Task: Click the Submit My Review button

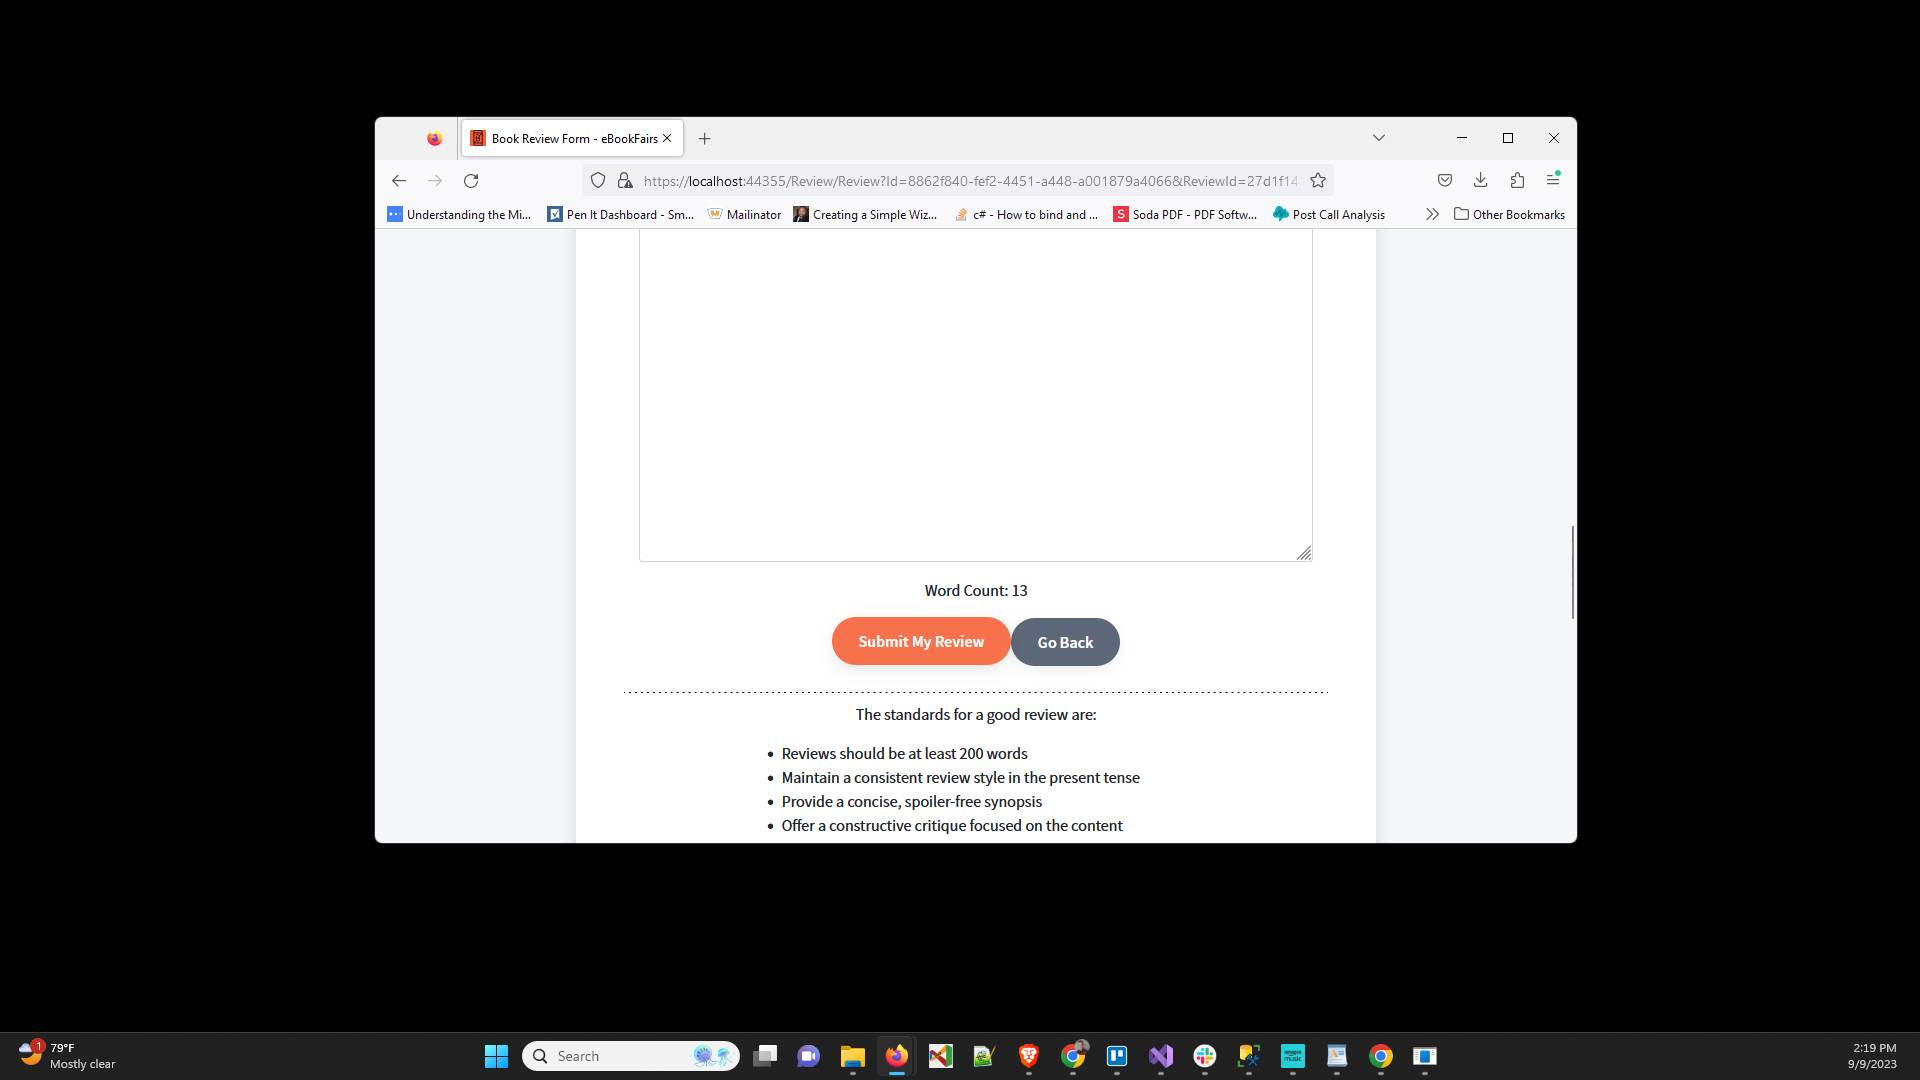Action: [x=921, y=642]
